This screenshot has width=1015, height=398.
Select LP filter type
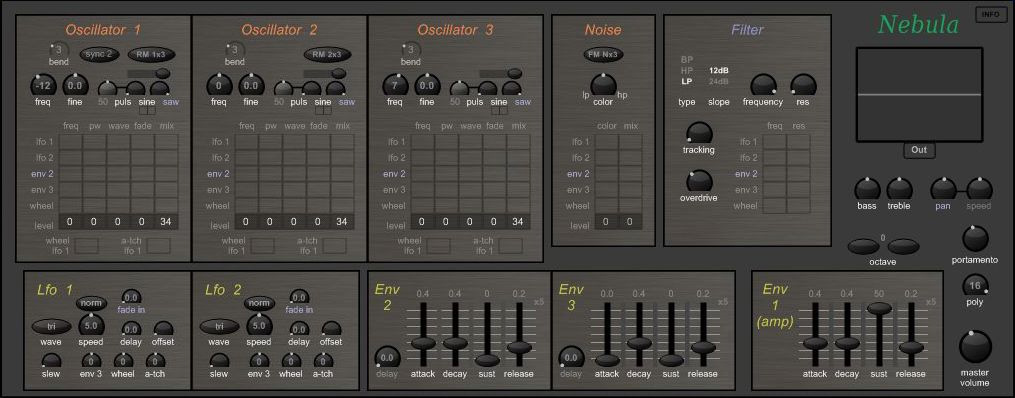coord(686,82)
